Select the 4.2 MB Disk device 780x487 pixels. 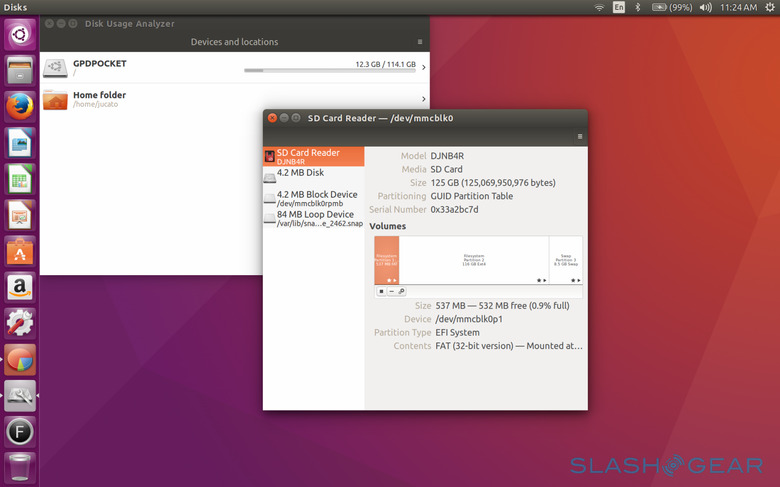[x=314, y=176]
